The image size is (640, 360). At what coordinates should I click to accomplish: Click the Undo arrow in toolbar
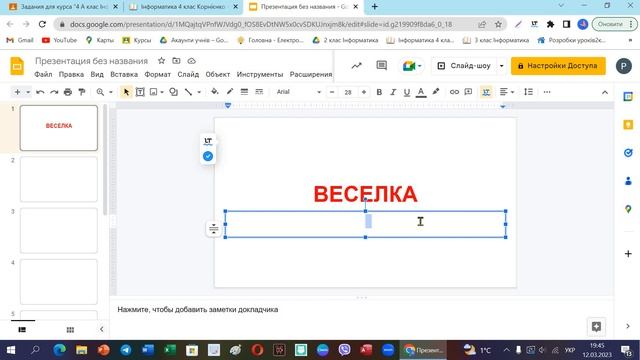coord(40,92)
